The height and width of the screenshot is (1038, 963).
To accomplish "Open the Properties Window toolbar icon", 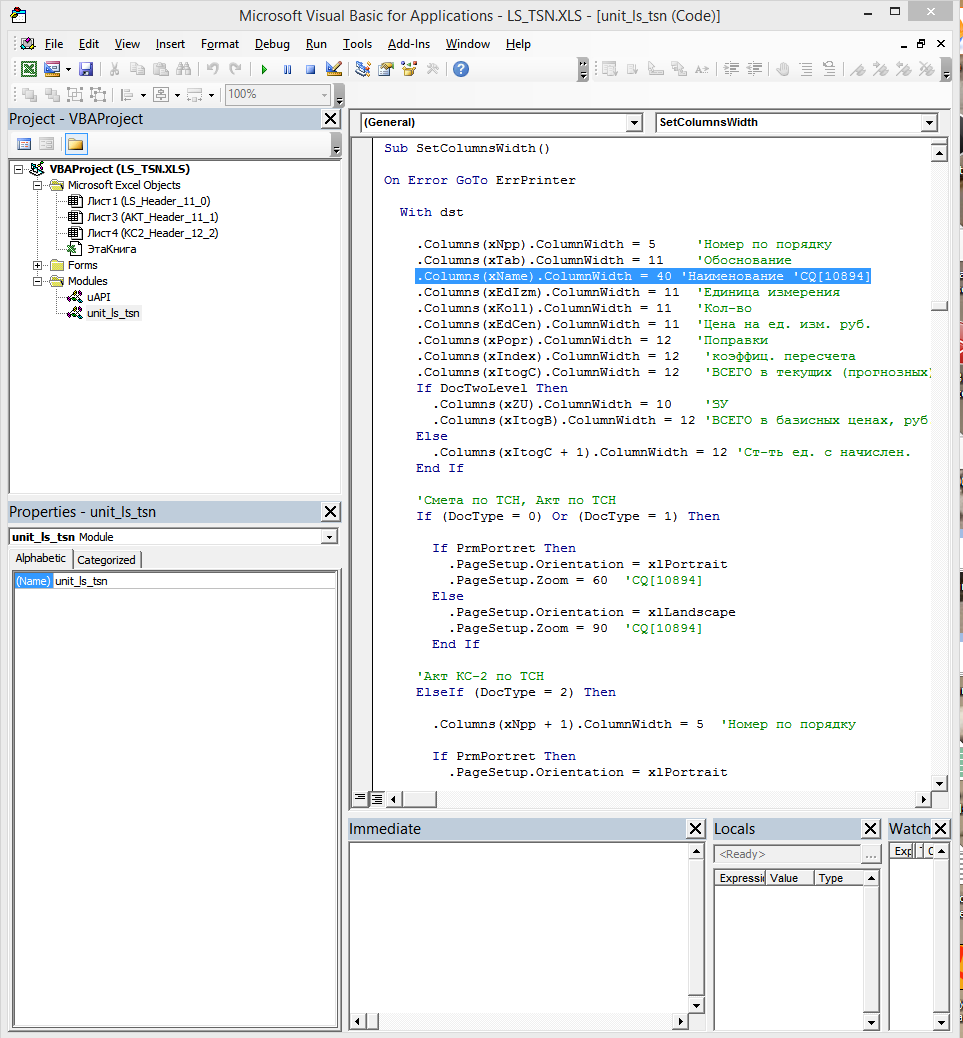I will pyautogui.click(x=386, y=69).
